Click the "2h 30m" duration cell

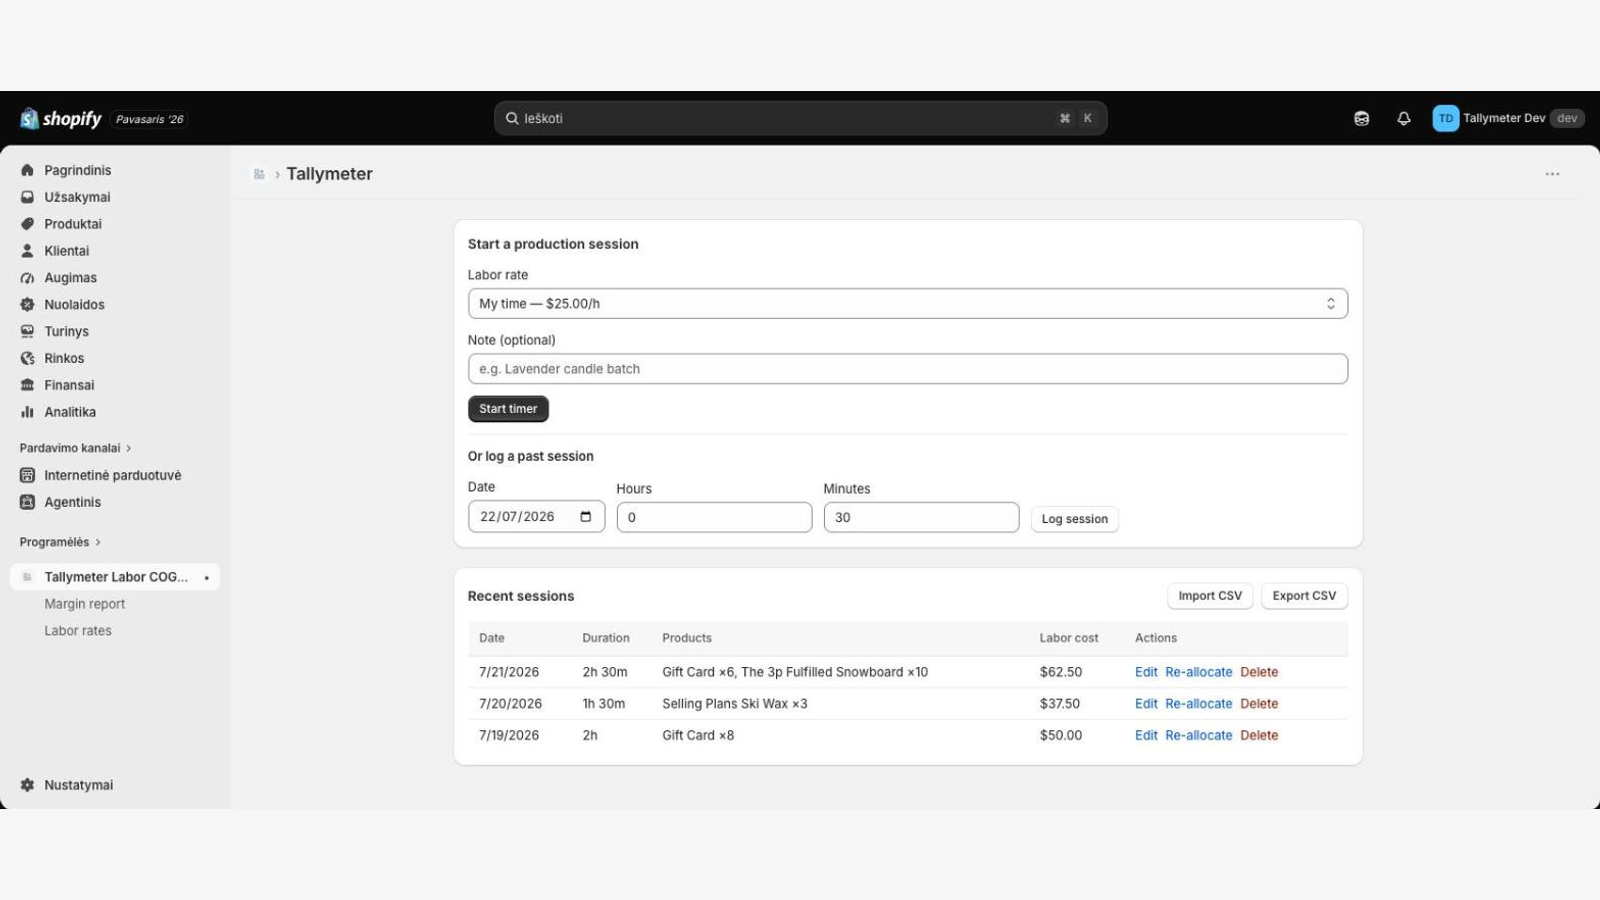(605, 672)
